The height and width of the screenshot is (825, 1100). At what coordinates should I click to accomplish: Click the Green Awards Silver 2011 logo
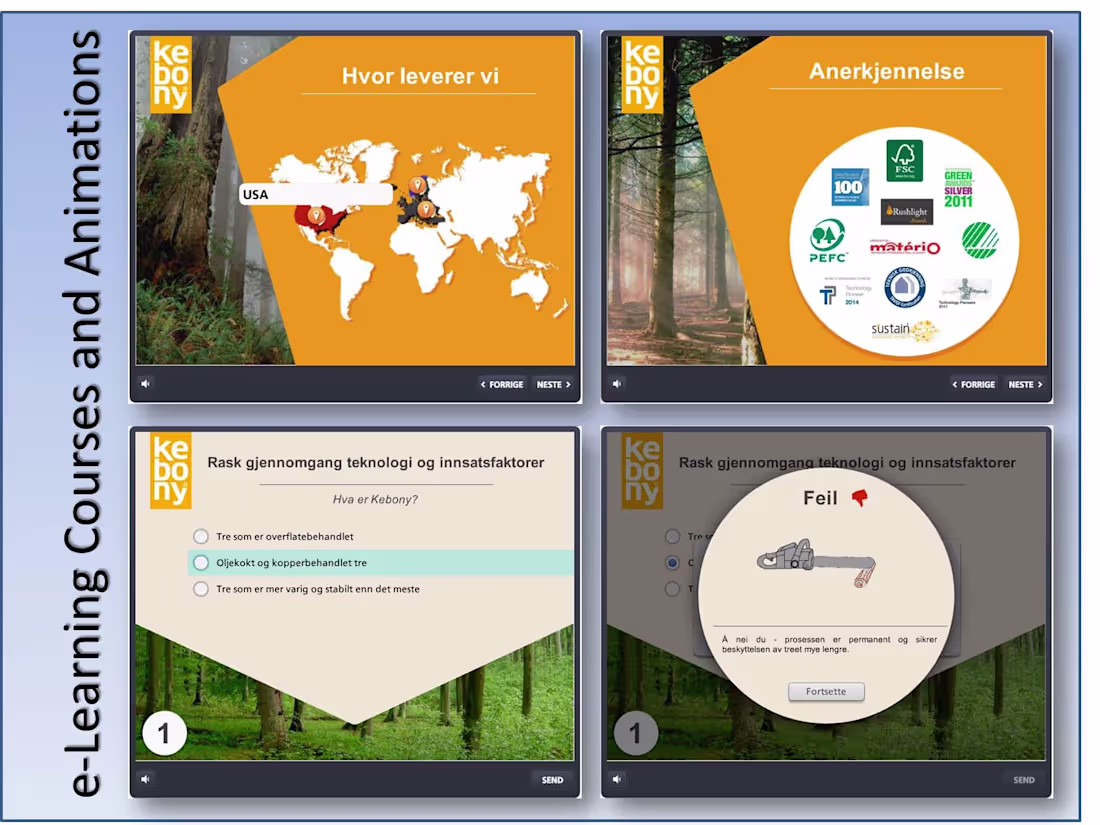[958, 189]
